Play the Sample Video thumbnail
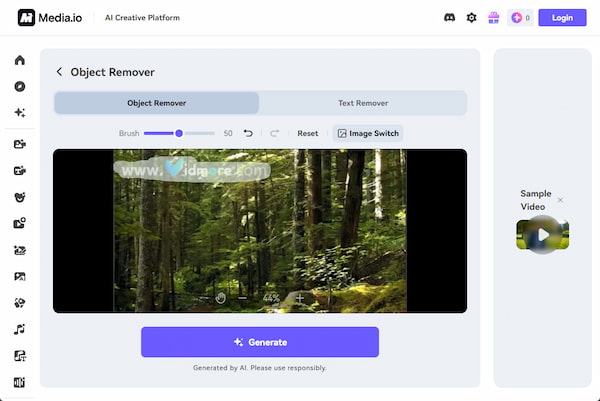Viewport: 600px width, 401px height. pos(542,236)
